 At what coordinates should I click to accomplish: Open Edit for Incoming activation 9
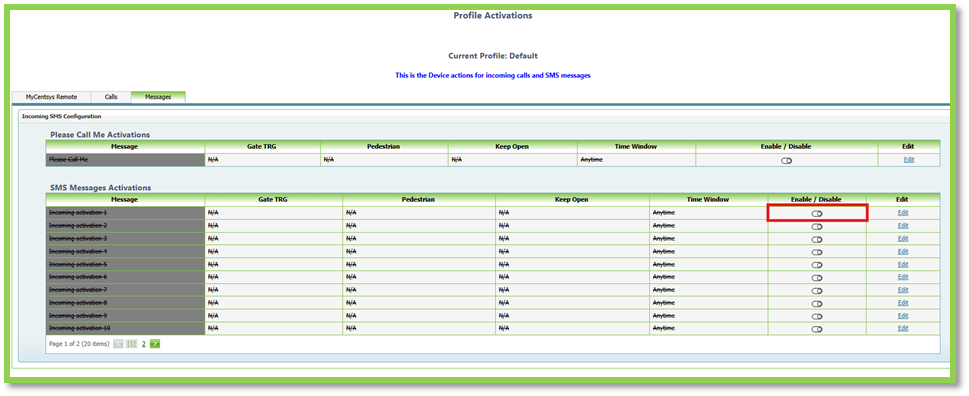point(903,315)
